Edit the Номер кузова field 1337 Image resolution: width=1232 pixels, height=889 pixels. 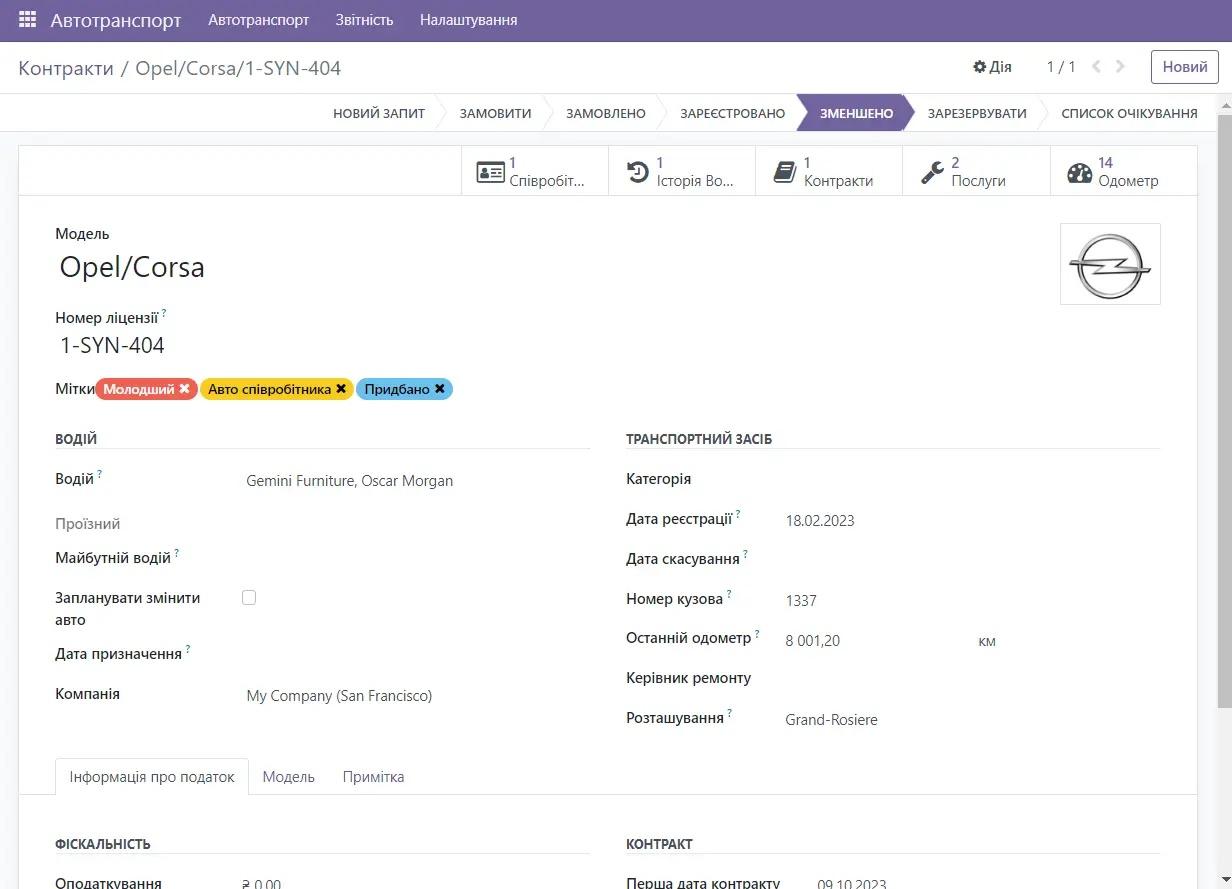972,600
